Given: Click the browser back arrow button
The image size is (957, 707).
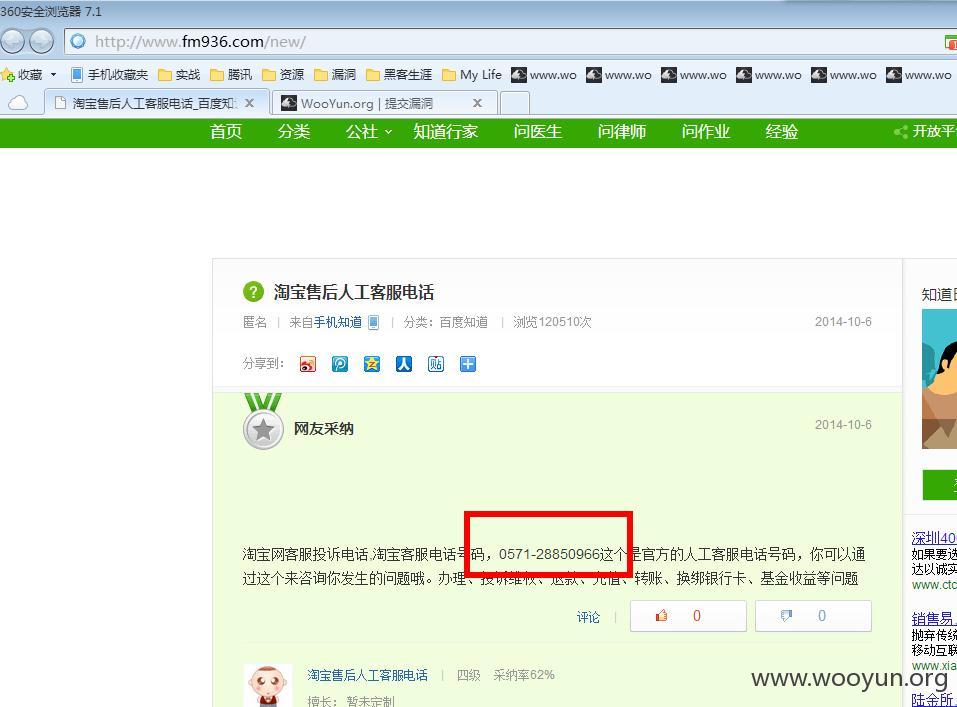Looking at the screenshot, I should coord(12,42).
